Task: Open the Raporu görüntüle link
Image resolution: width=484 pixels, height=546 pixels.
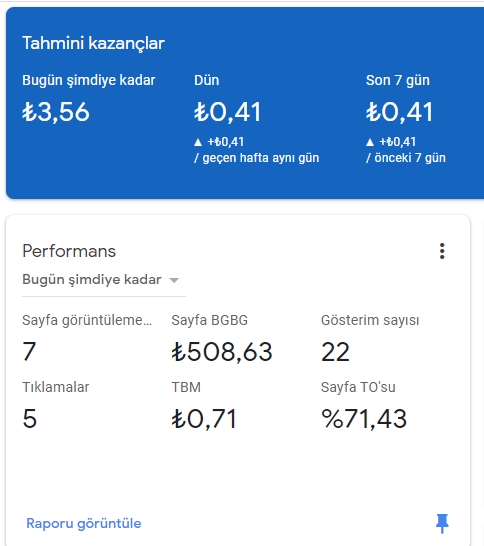Action: coord(84,523)
